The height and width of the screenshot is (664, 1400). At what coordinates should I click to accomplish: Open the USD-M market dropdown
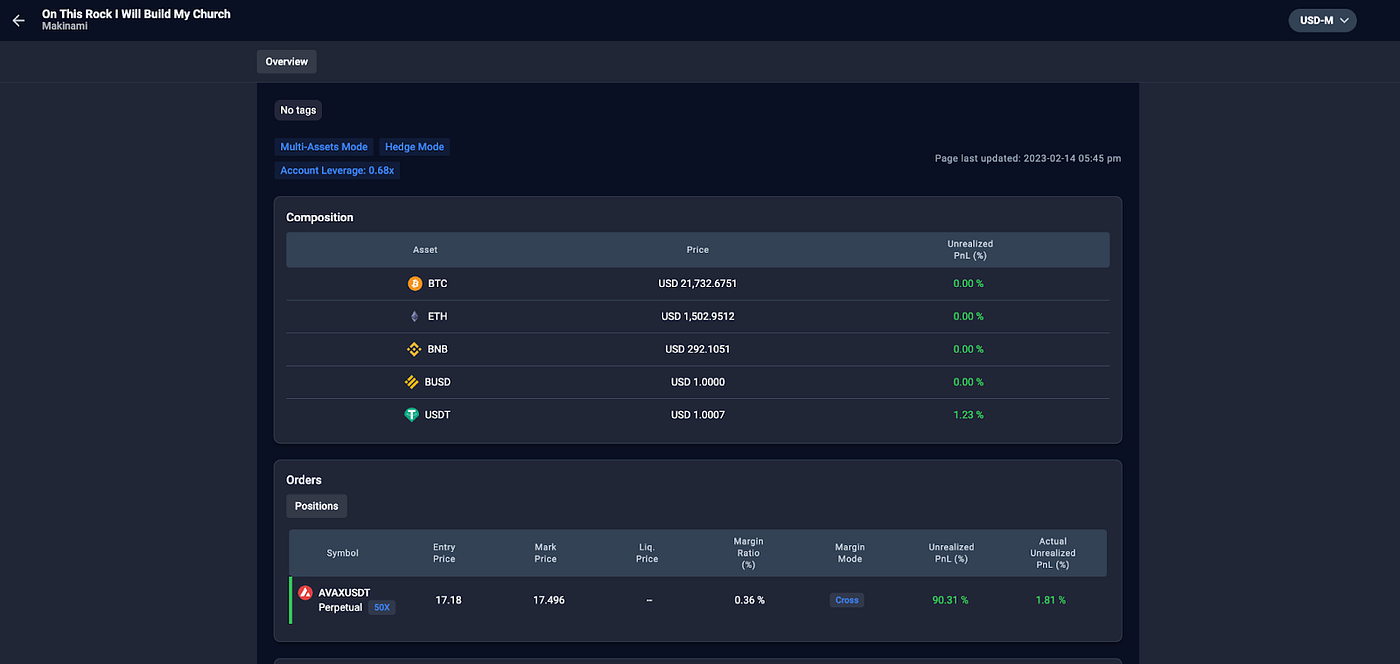point(1322,20)
